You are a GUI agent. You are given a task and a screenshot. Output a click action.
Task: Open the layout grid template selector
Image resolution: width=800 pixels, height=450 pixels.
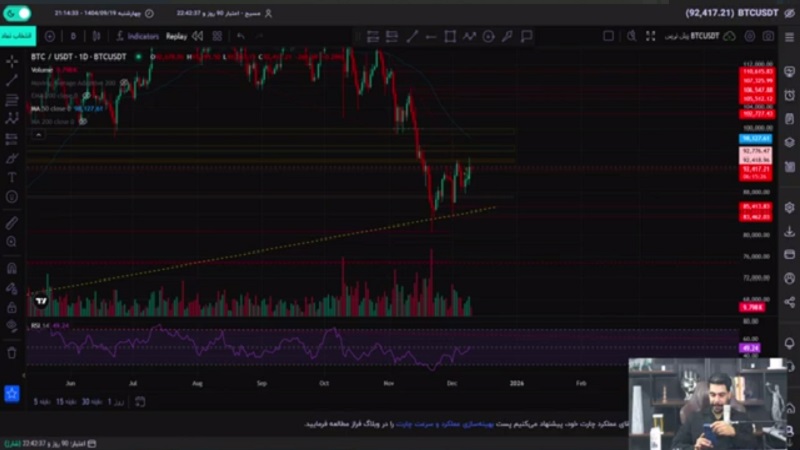click(608, 36)
